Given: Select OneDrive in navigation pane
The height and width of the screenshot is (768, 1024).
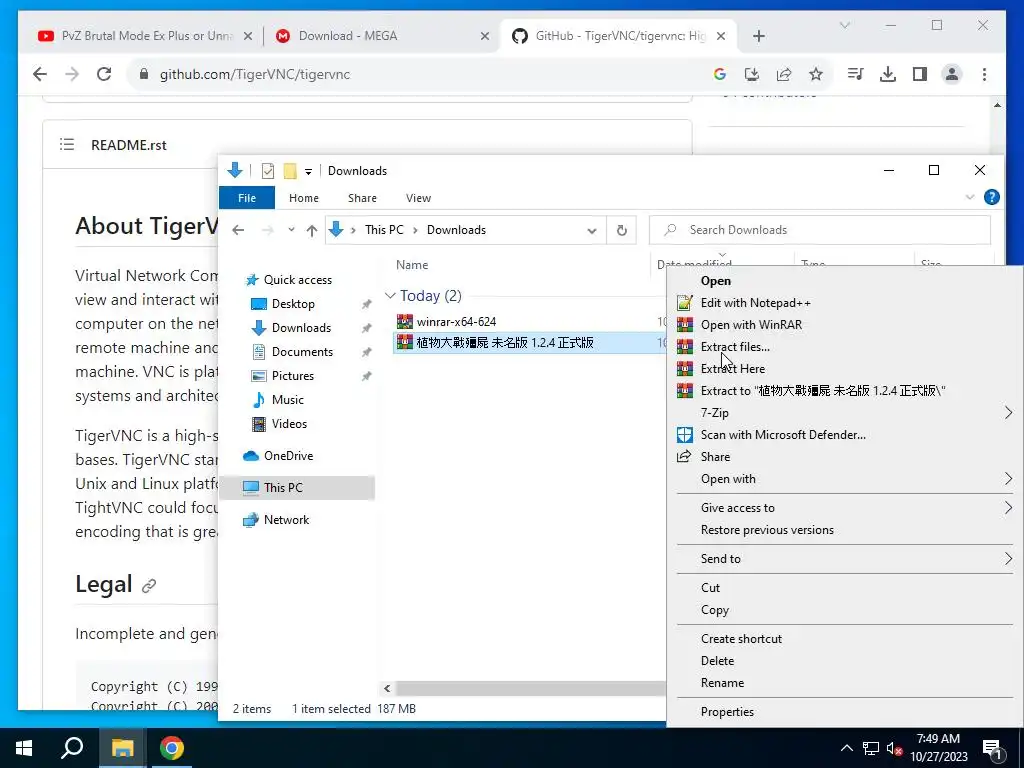Looking at the screenshot, I should click(x=288, y=456).
